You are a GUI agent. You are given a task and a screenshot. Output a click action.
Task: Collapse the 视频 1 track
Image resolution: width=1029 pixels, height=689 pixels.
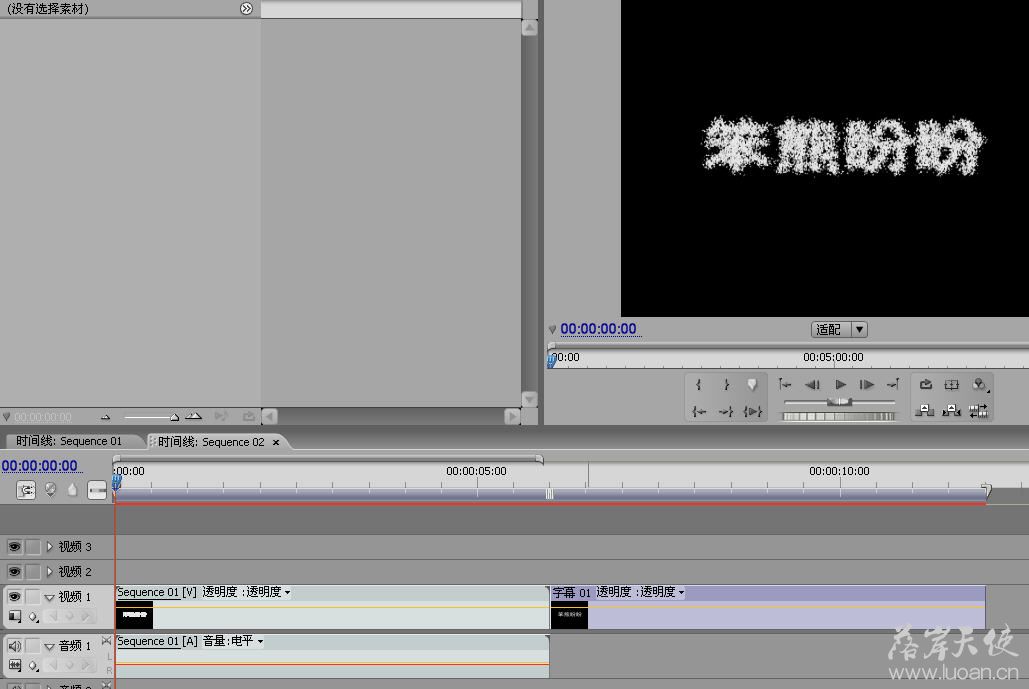pos(49,597)
